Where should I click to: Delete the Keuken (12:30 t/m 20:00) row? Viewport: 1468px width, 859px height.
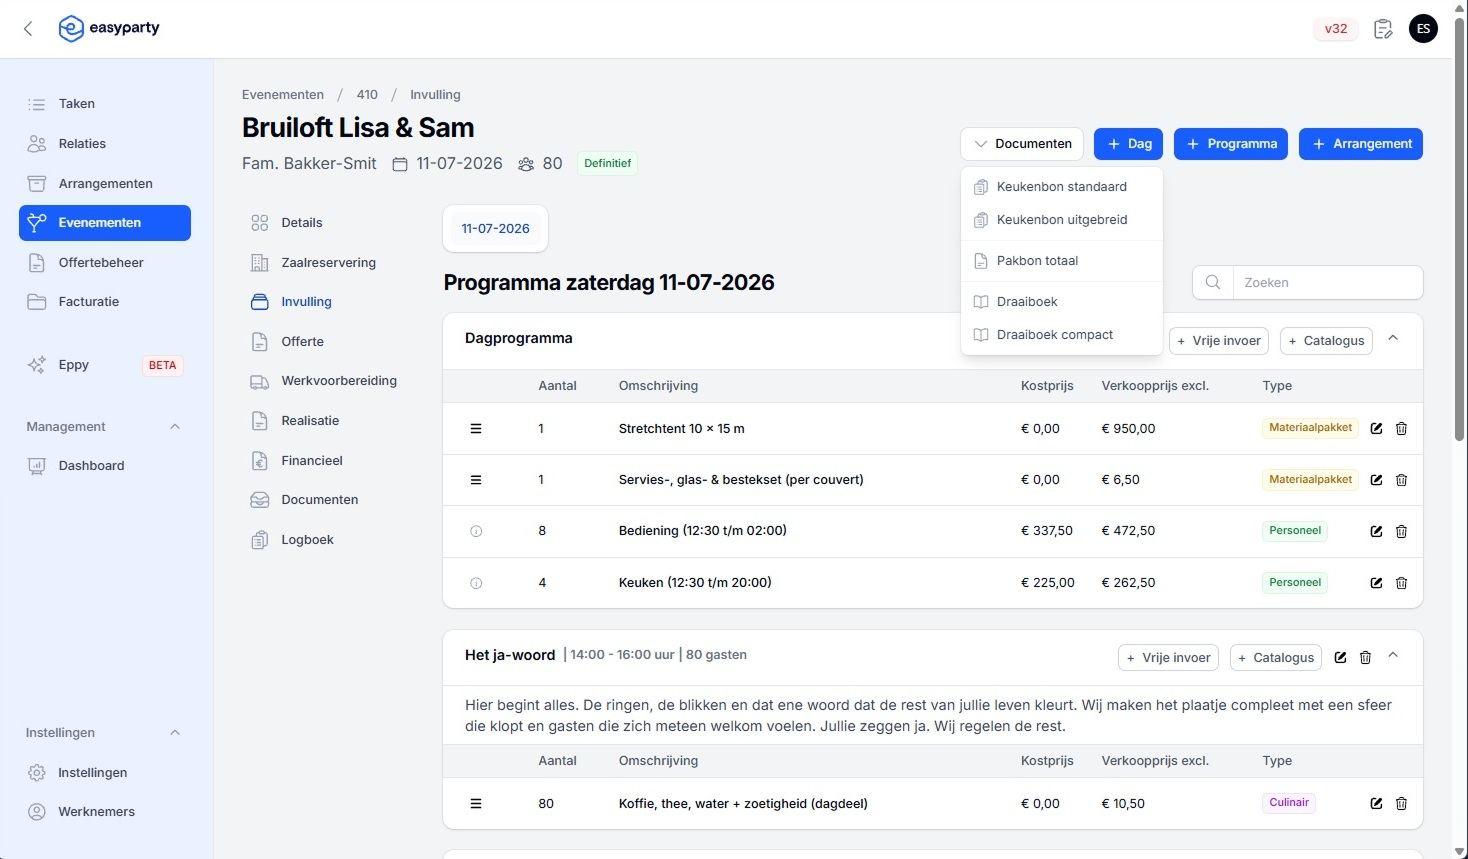tap(1401, 583)
